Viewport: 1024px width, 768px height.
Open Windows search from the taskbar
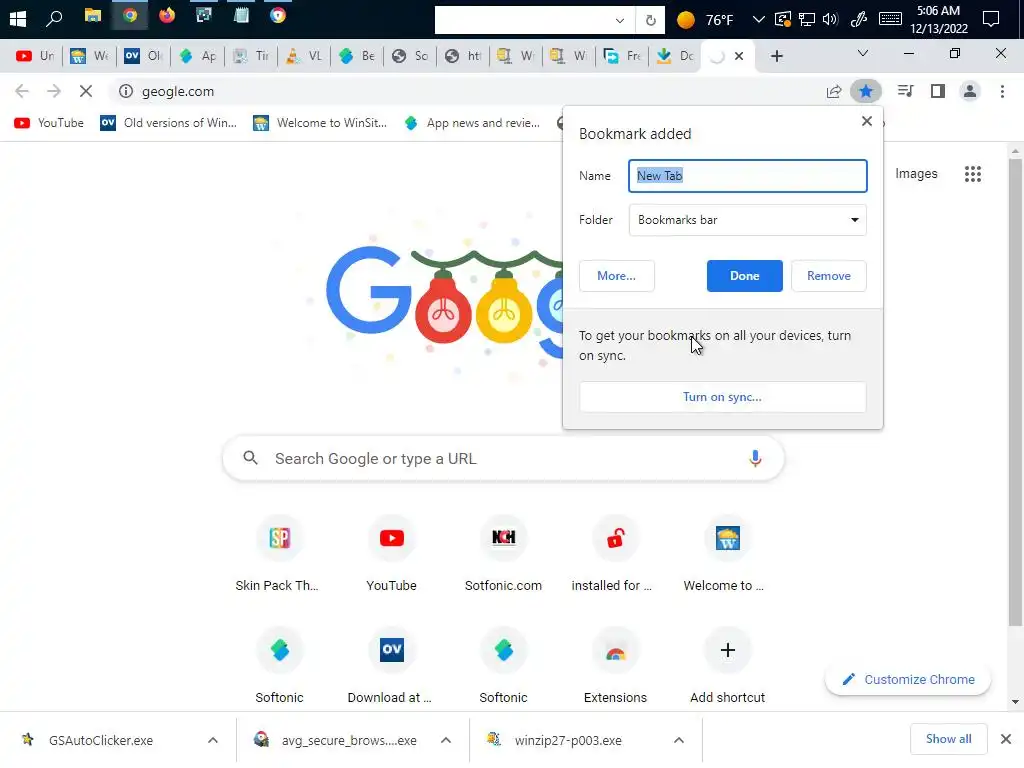(54, 18)
